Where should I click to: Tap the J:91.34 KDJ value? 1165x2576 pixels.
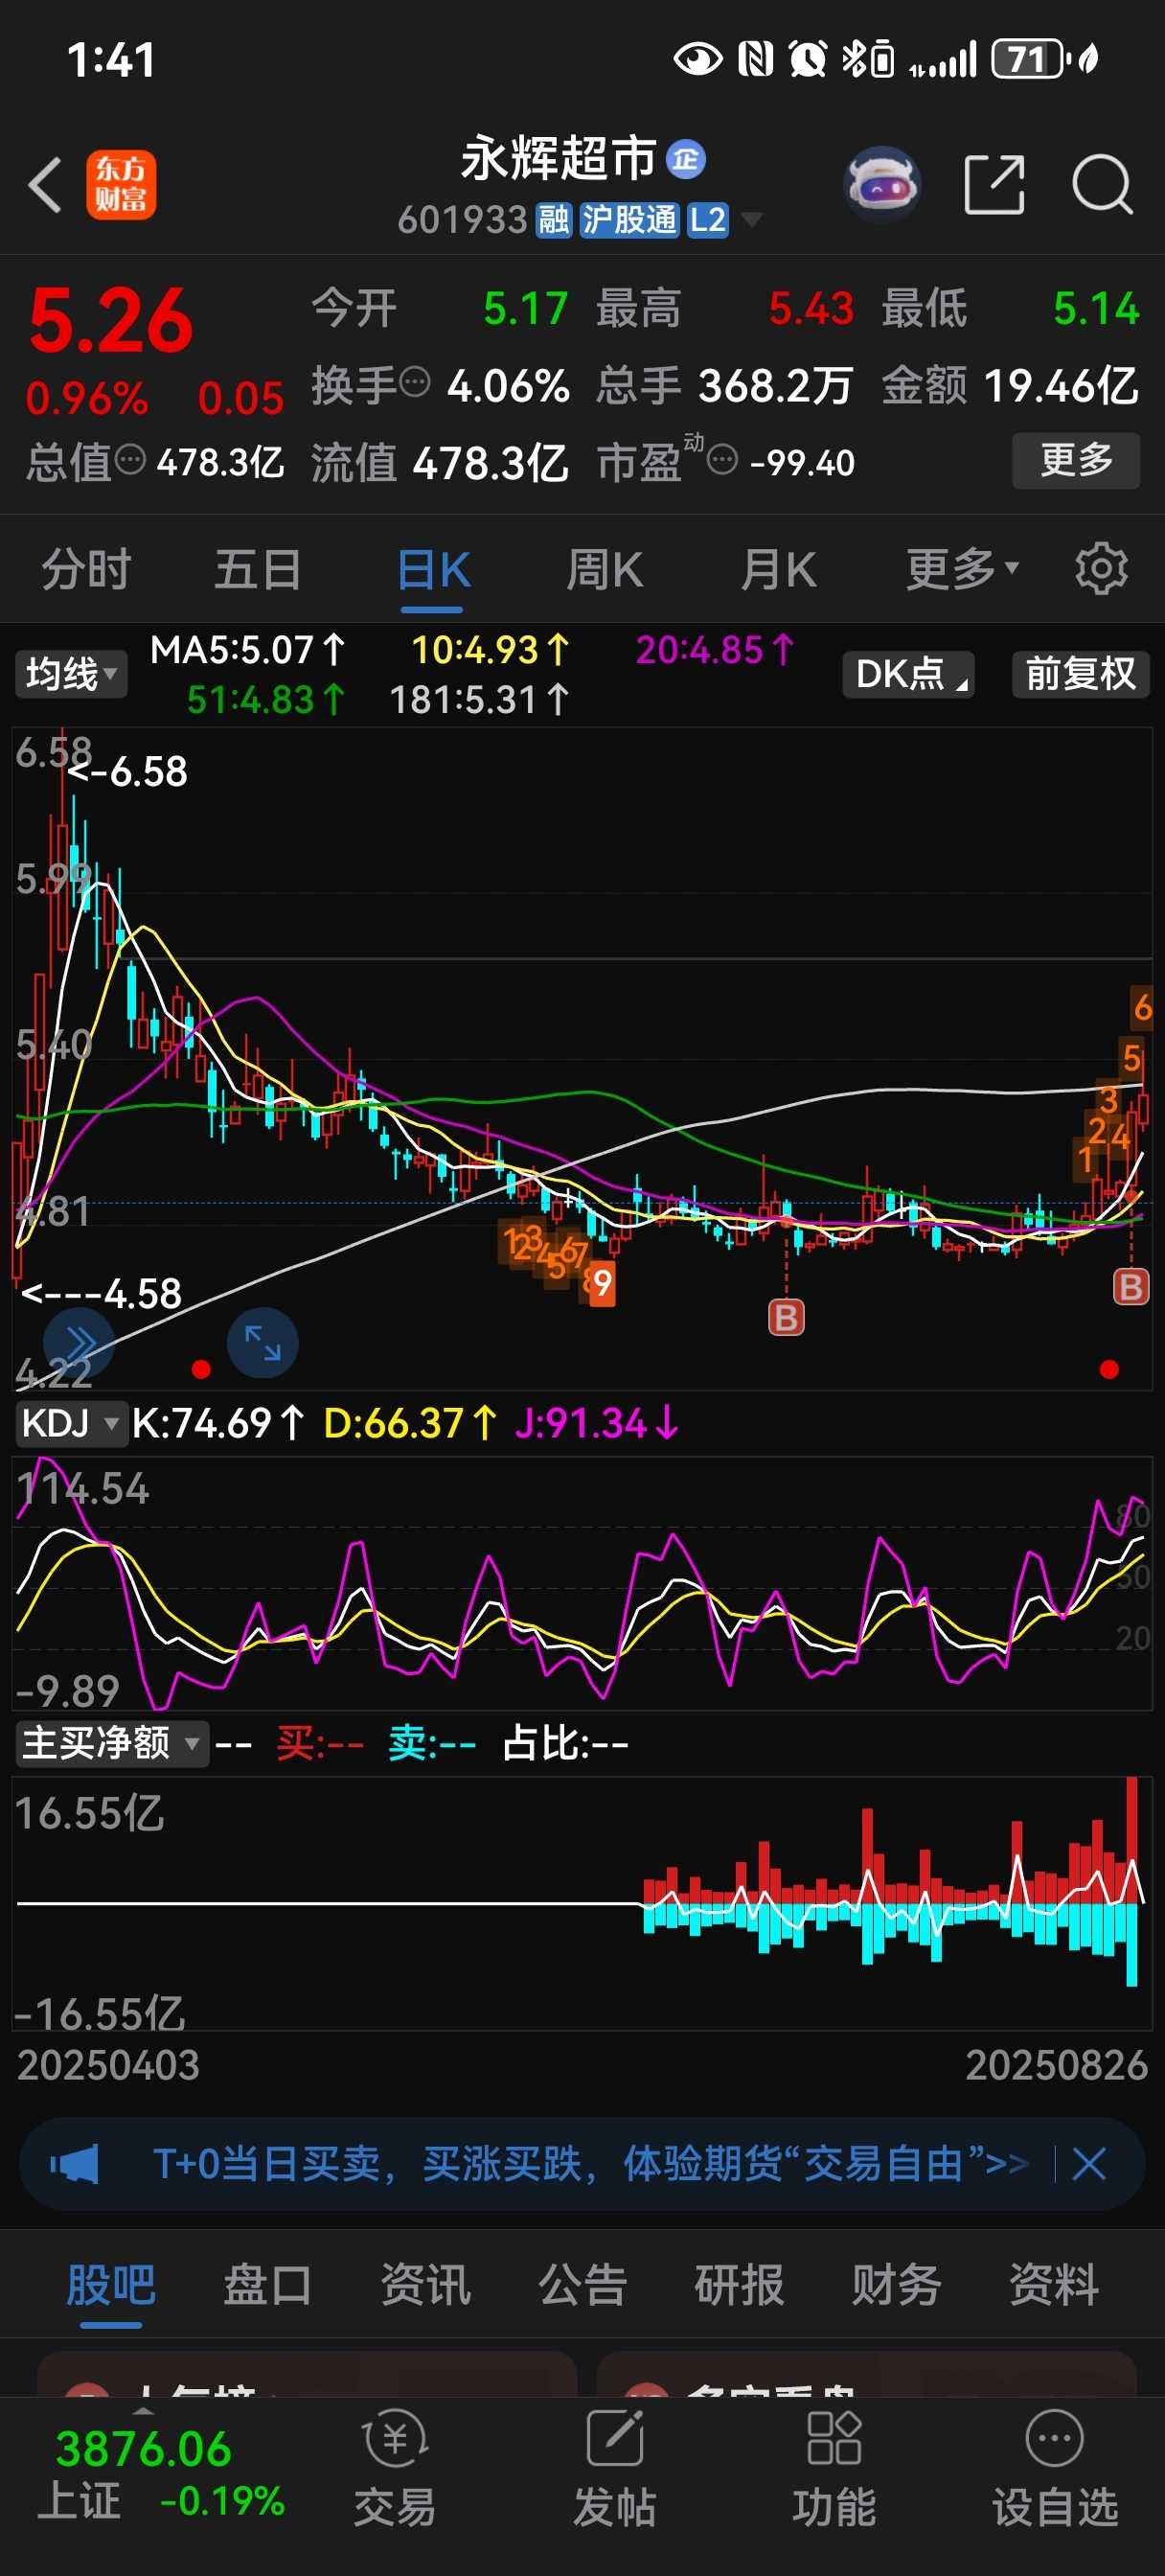[598, 1423]
